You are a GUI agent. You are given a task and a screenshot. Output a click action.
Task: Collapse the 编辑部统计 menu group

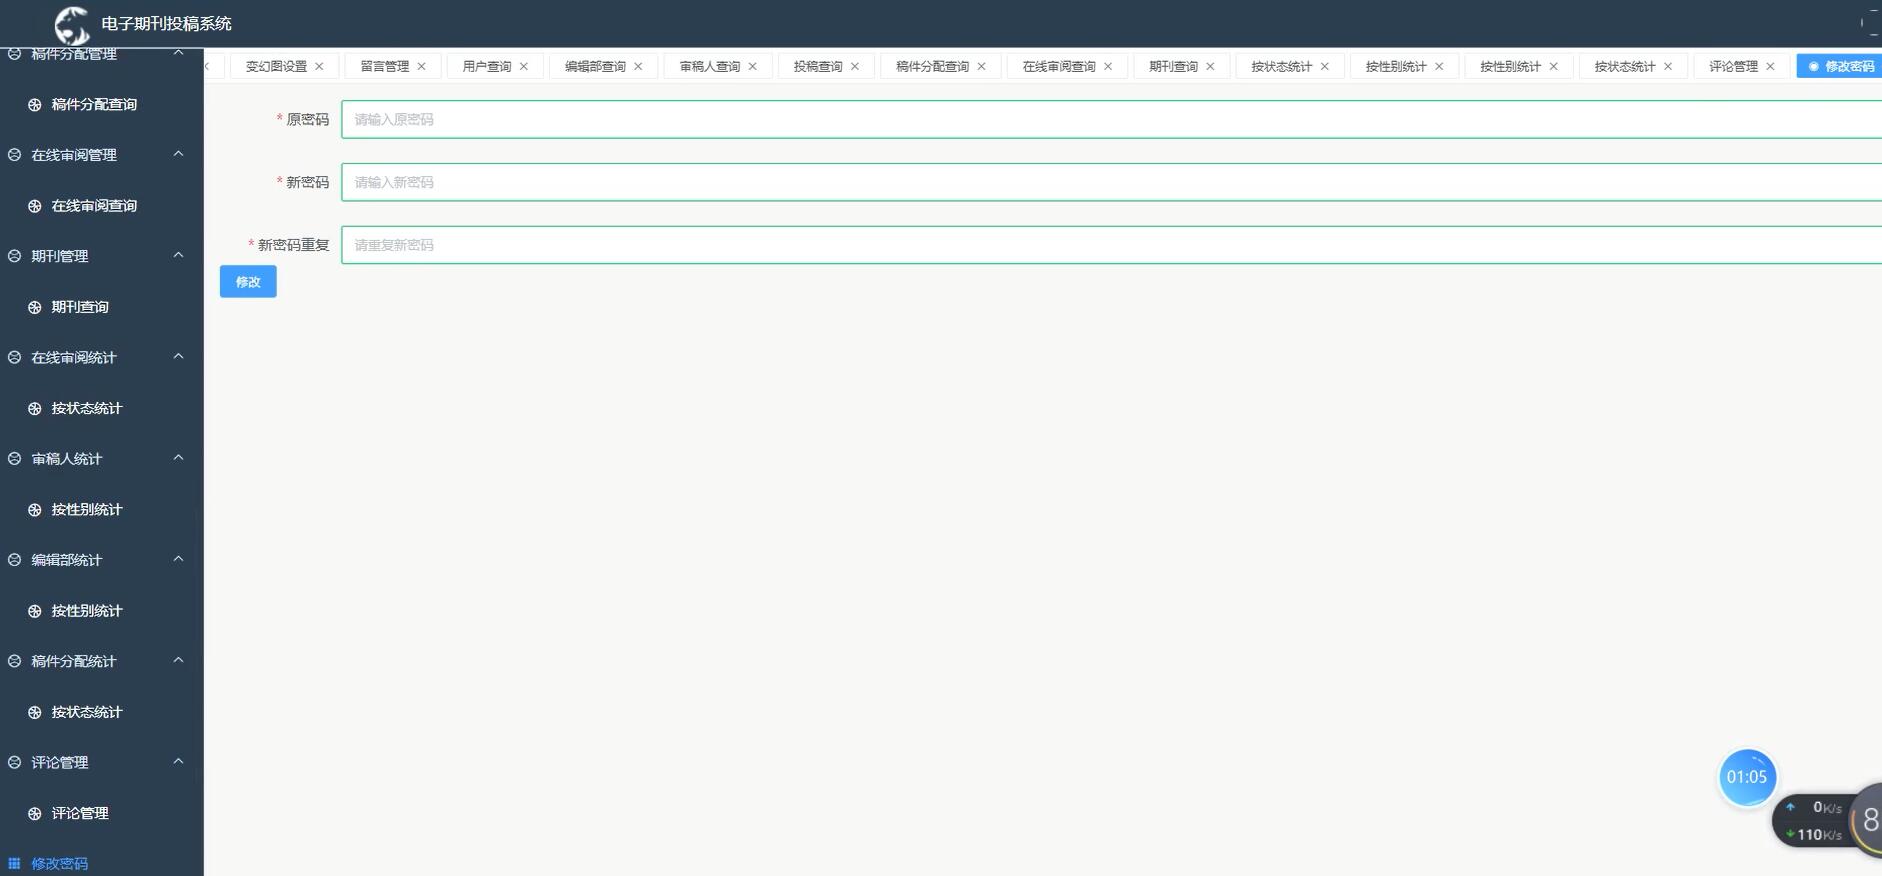click(178, 559)
